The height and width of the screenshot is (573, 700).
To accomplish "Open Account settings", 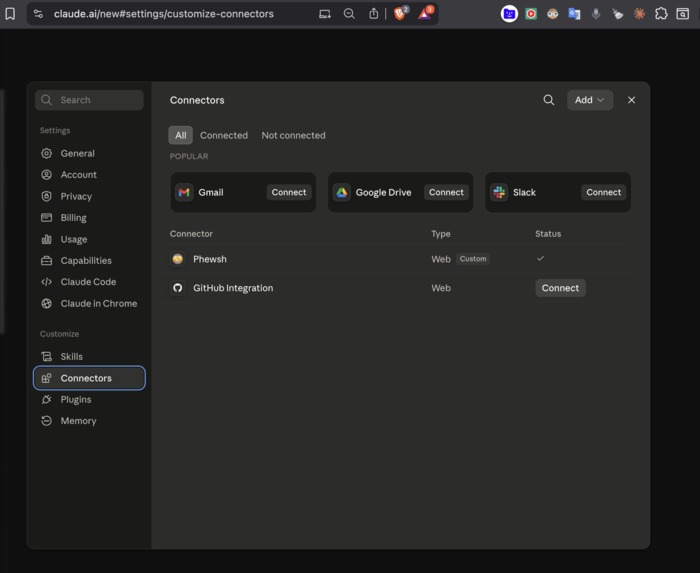I will pos(89,175).
